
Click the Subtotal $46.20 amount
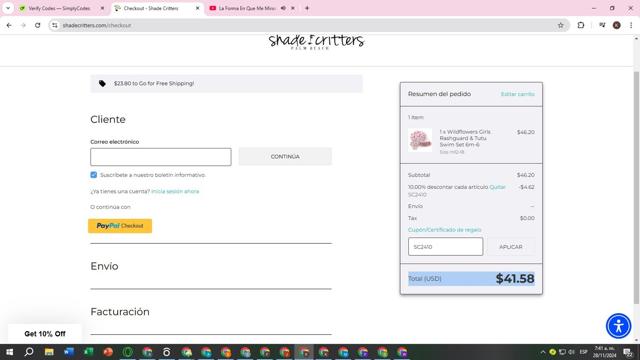526,175
